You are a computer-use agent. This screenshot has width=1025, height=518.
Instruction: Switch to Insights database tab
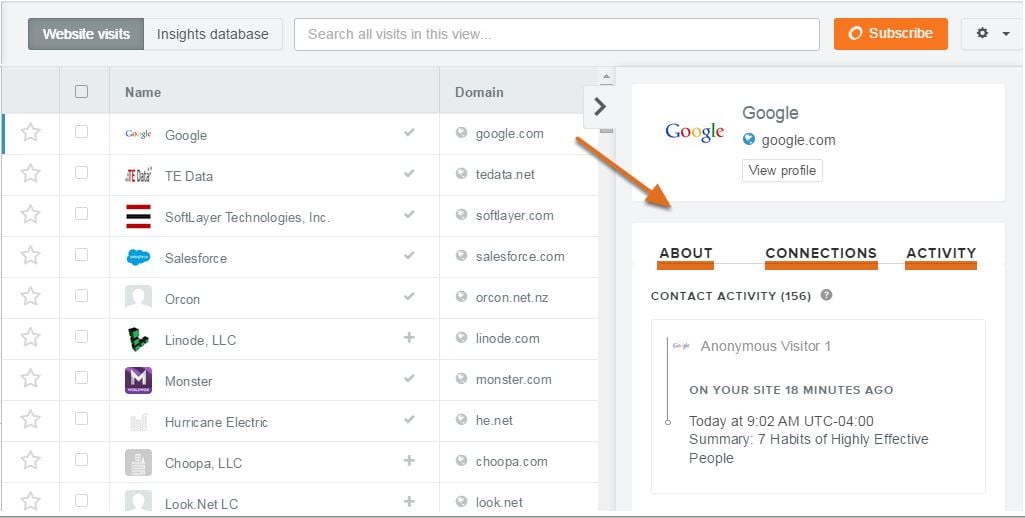pyautogui.click(x=212, y=34)
